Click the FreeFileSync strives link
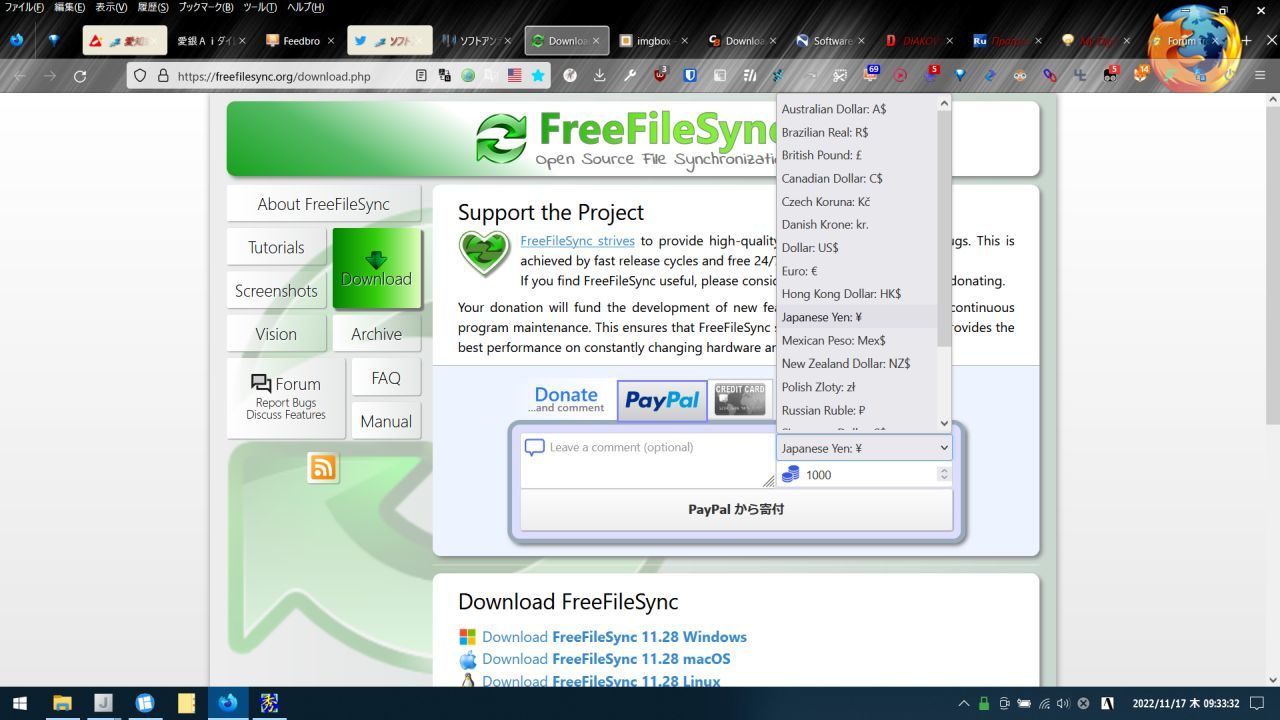Viewport: 1280px width, 720px height. 577,241
